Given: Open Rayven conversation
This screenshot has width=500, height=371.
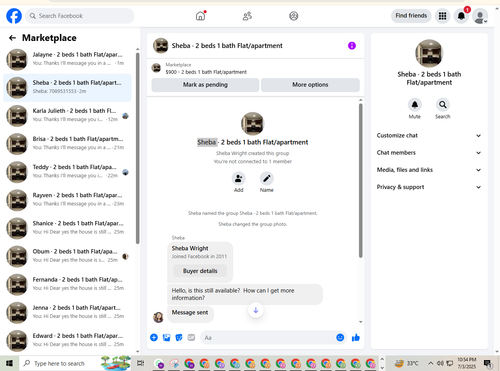Looking at the screenshot, I should pos(67,200).
